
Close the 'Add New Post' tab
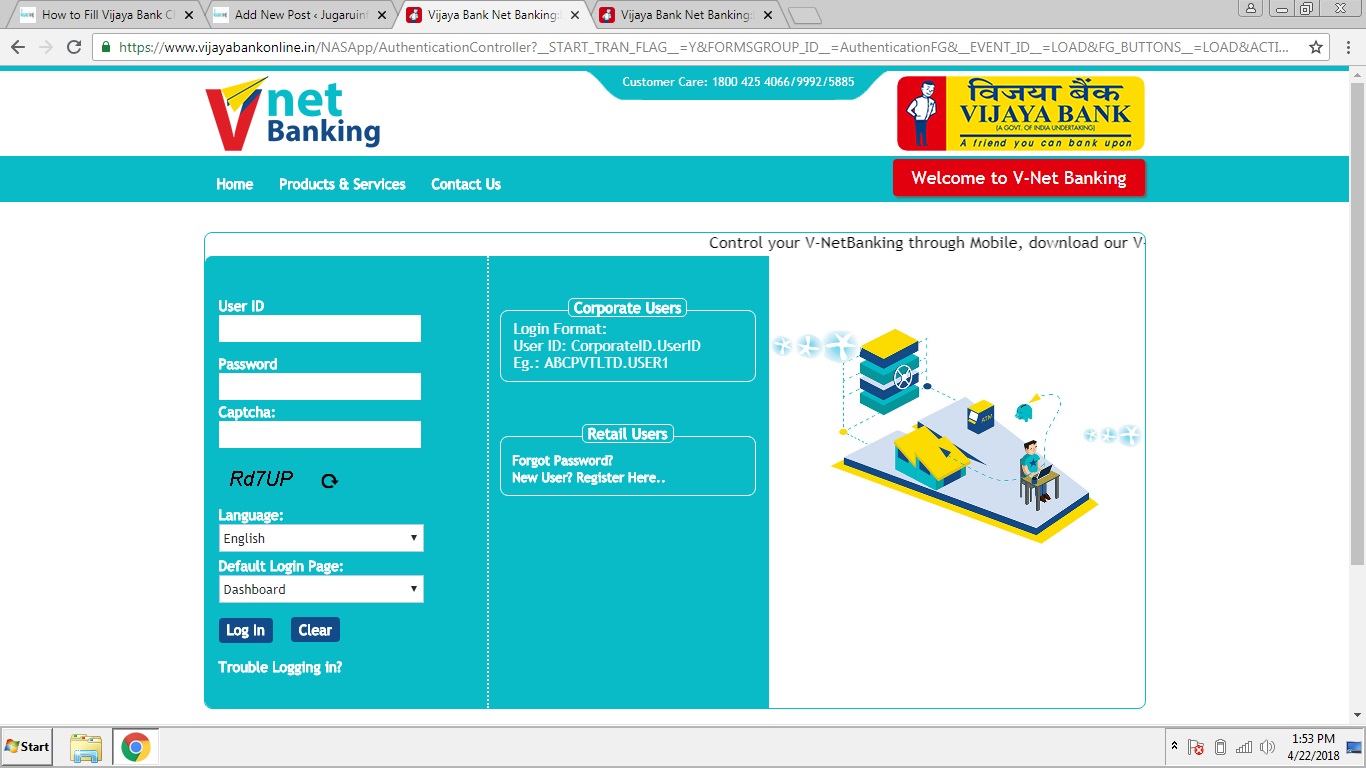(381, 15)
